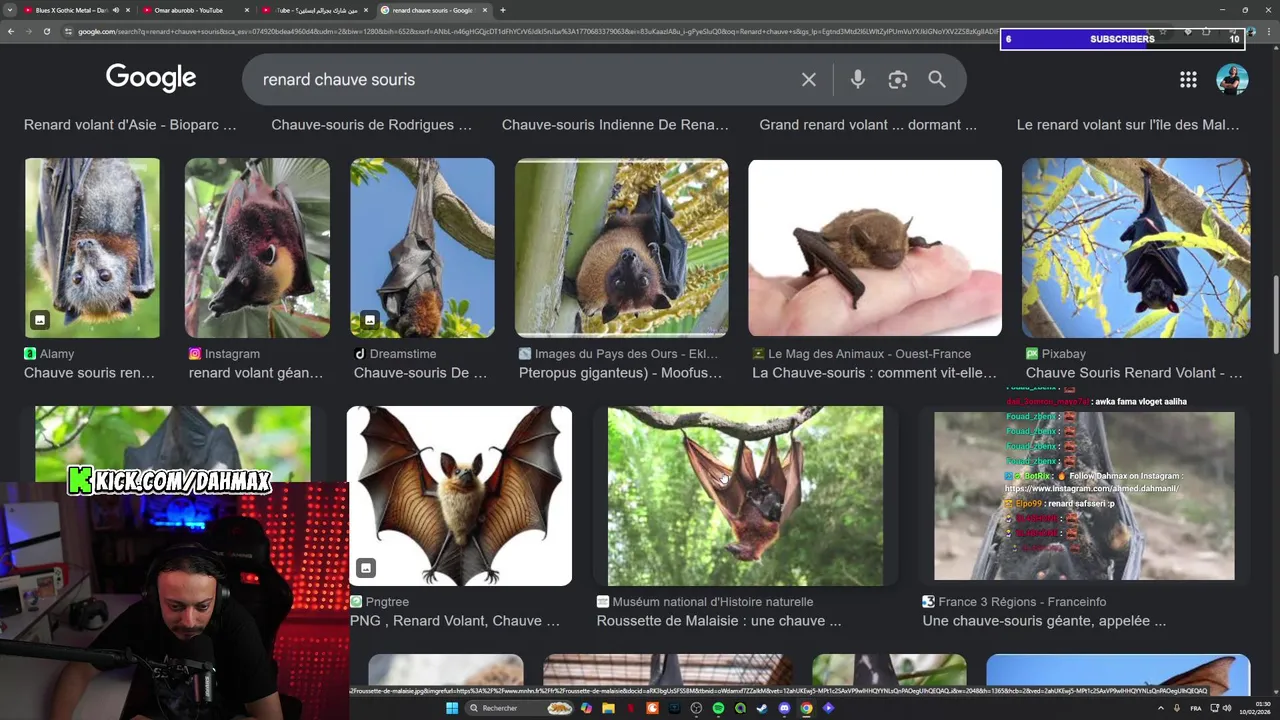Open Spotify from the taskbar
This screenshot has width=1280, height=720.
[x=718, y=708]
